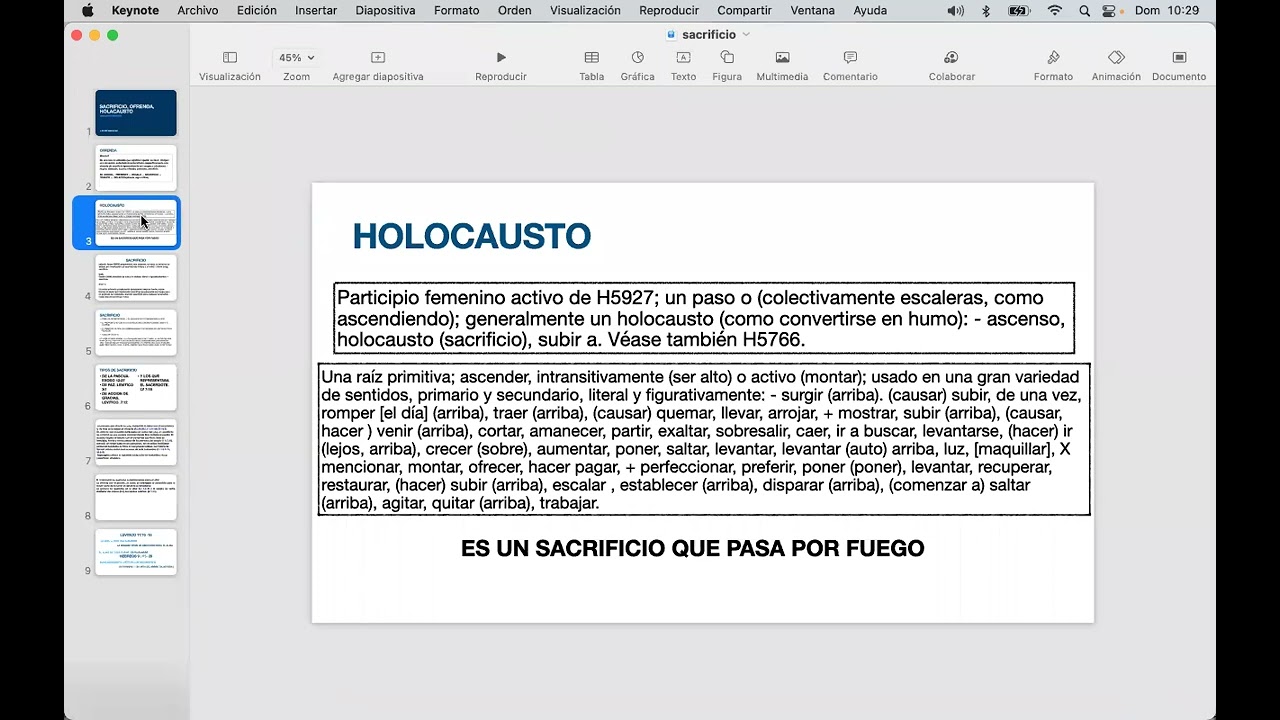Image resolution: width=1280 pixels, height=720 pixels.
Task: Click the 'Una raíz primitiva' text box
Action: pyautogui.click(x=704, y=439)
